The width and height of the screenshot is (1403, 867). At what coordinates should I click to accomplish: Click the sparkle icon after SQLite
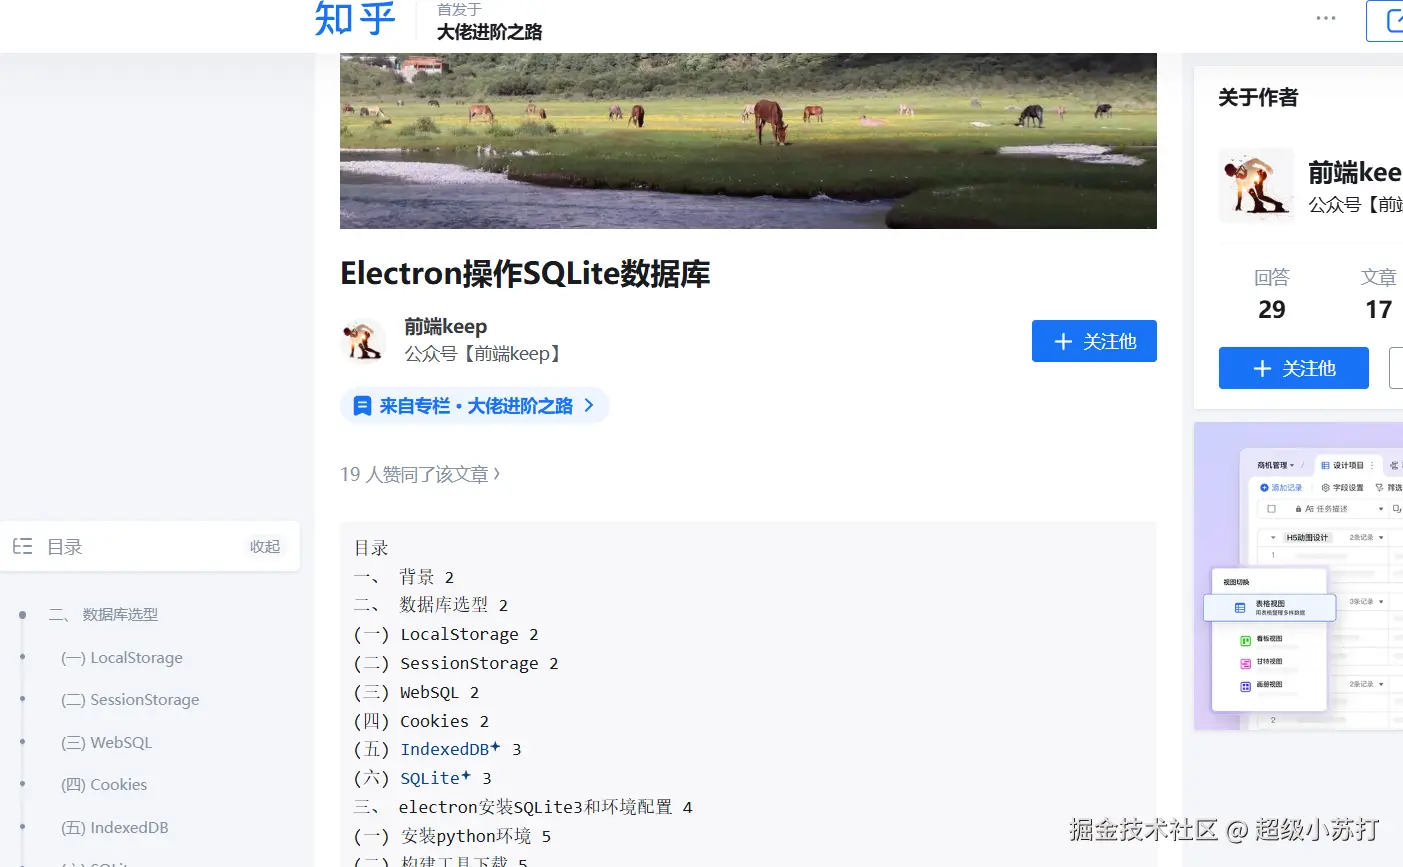coord(466,775)
